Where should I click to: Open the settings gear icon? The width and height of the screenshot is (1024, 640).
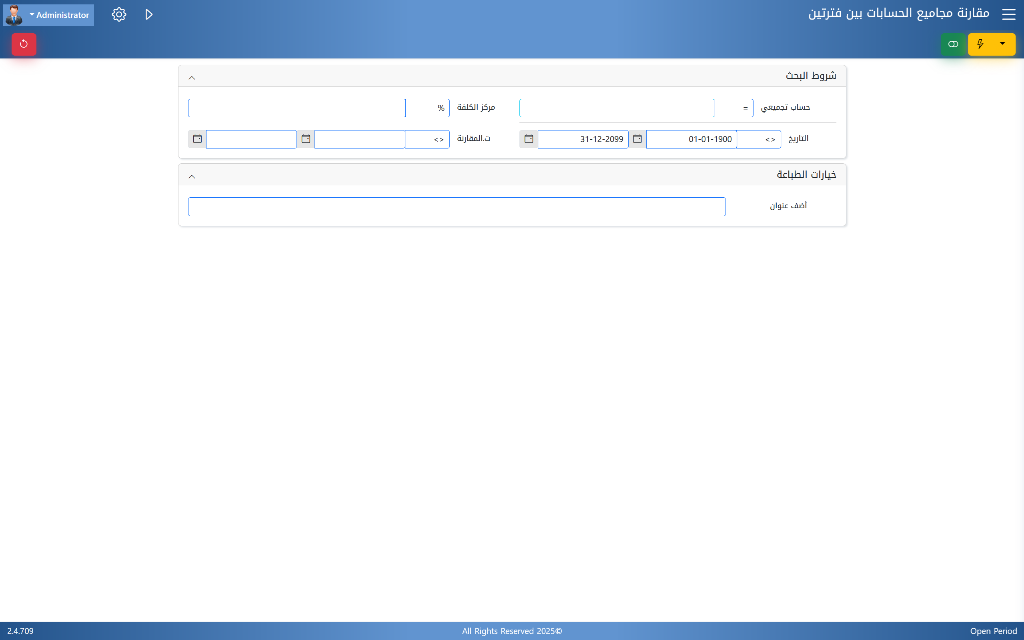click(x=119, y=15)
